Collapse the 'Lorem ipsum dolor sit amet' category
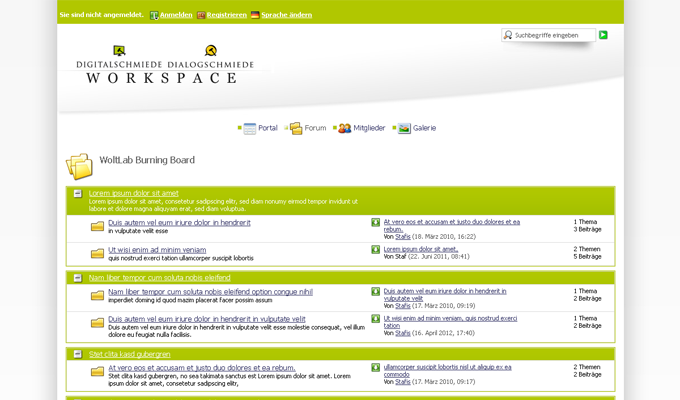680x400 pixels. pyautogui.click(x=78, y=193)
